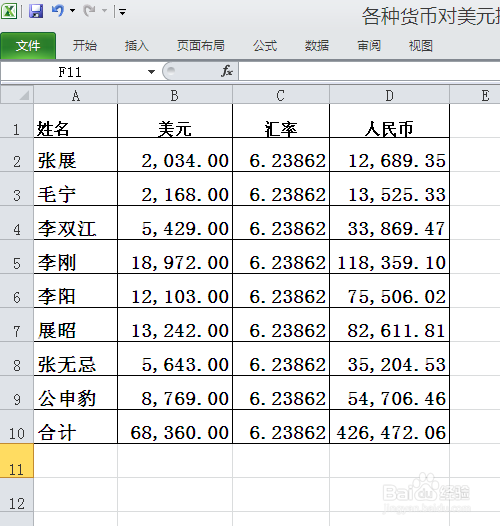Open the 页面布局 ribbon tab
The width and height of the screenshot is (500, 526).
click(201, 46)
